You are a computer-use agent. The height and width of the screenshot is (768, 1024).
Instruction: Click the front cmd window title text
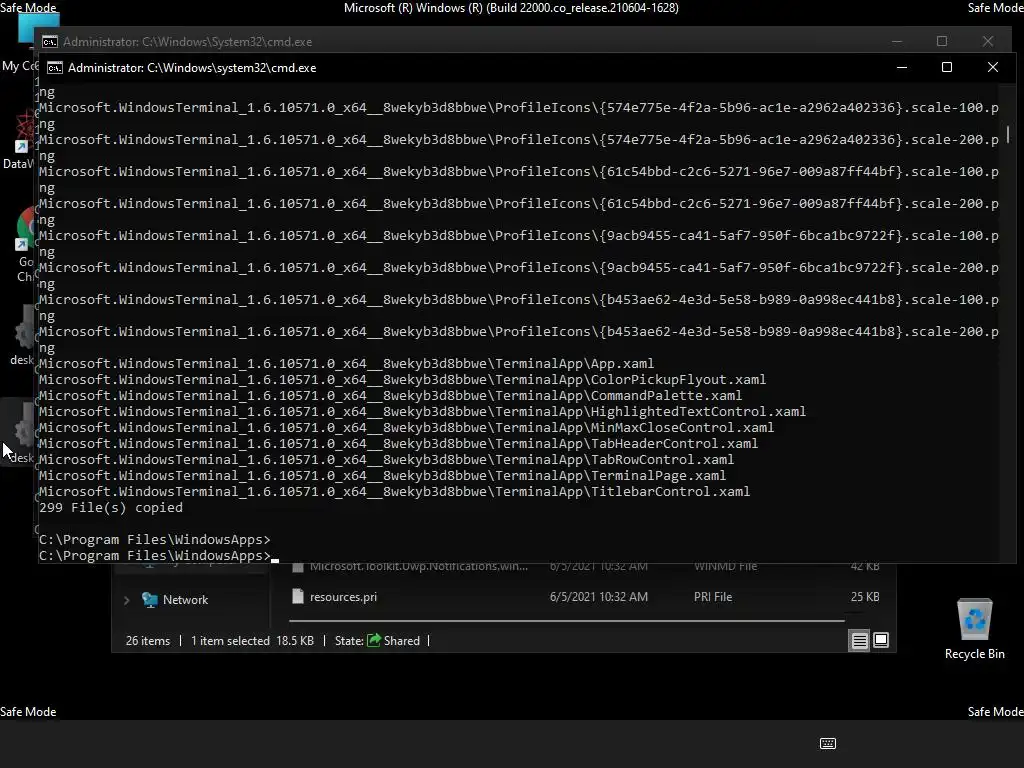click(x=192, y=68)
